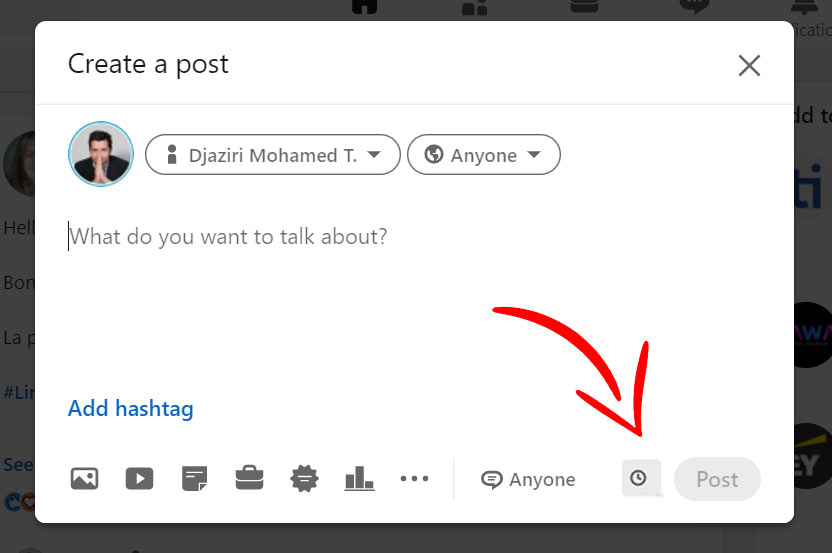The image size is (832, 553).
Task: Close the Create a post dialog
Action: 749,66
